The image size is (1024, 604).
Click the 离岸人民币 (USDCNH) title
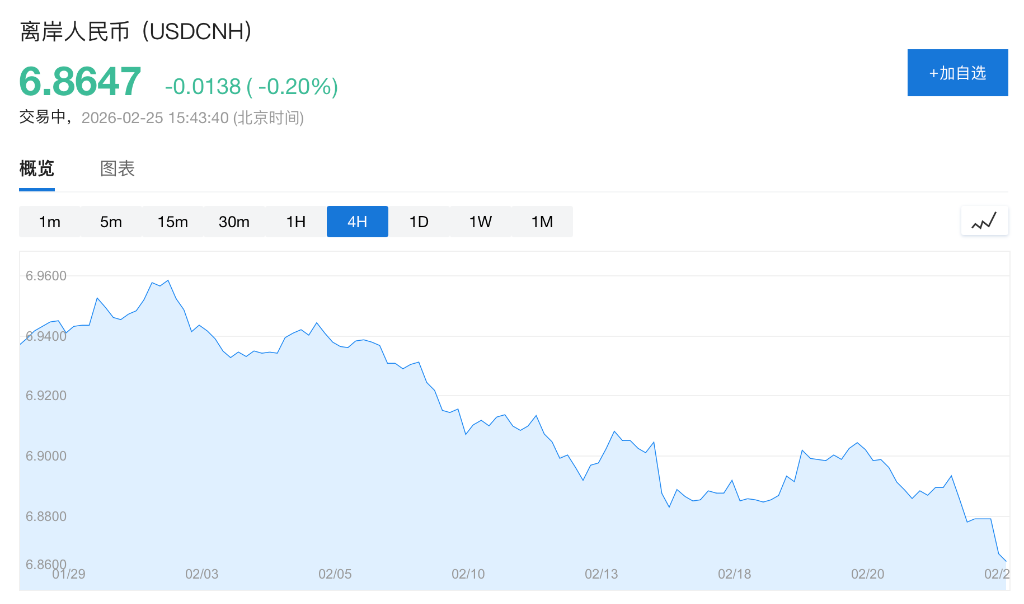coord(136,31)
